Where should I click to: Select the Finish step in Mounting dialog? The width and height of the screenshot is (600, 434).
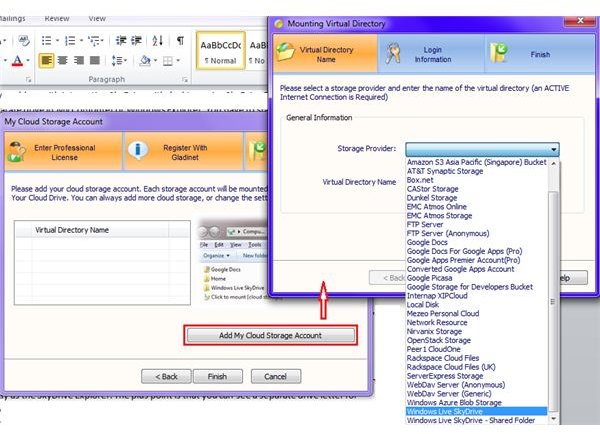click(x=539, y=54)
